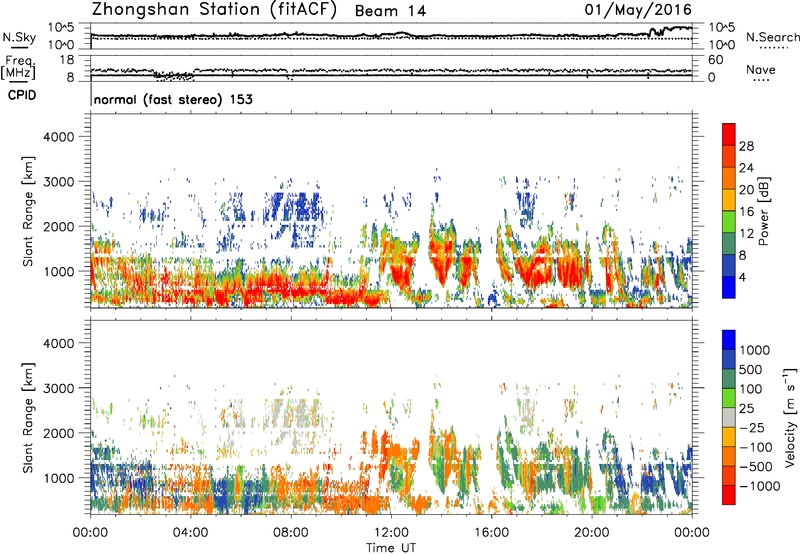The width and height of the screenshot is (800, 554).
Task: Click the 60 tick label beside Nave
Action: (715, 60)
